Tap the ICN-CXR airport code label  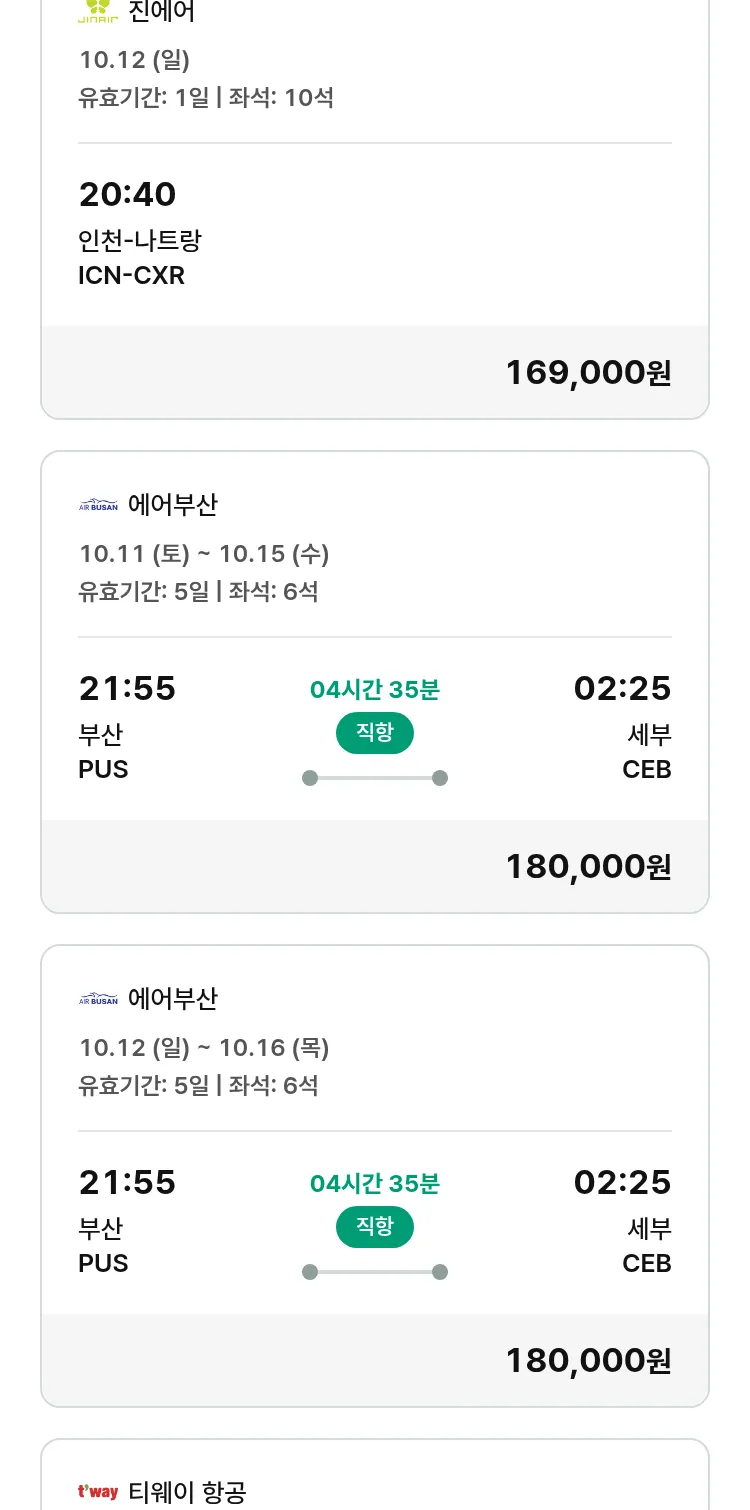[x=131, y=275]
